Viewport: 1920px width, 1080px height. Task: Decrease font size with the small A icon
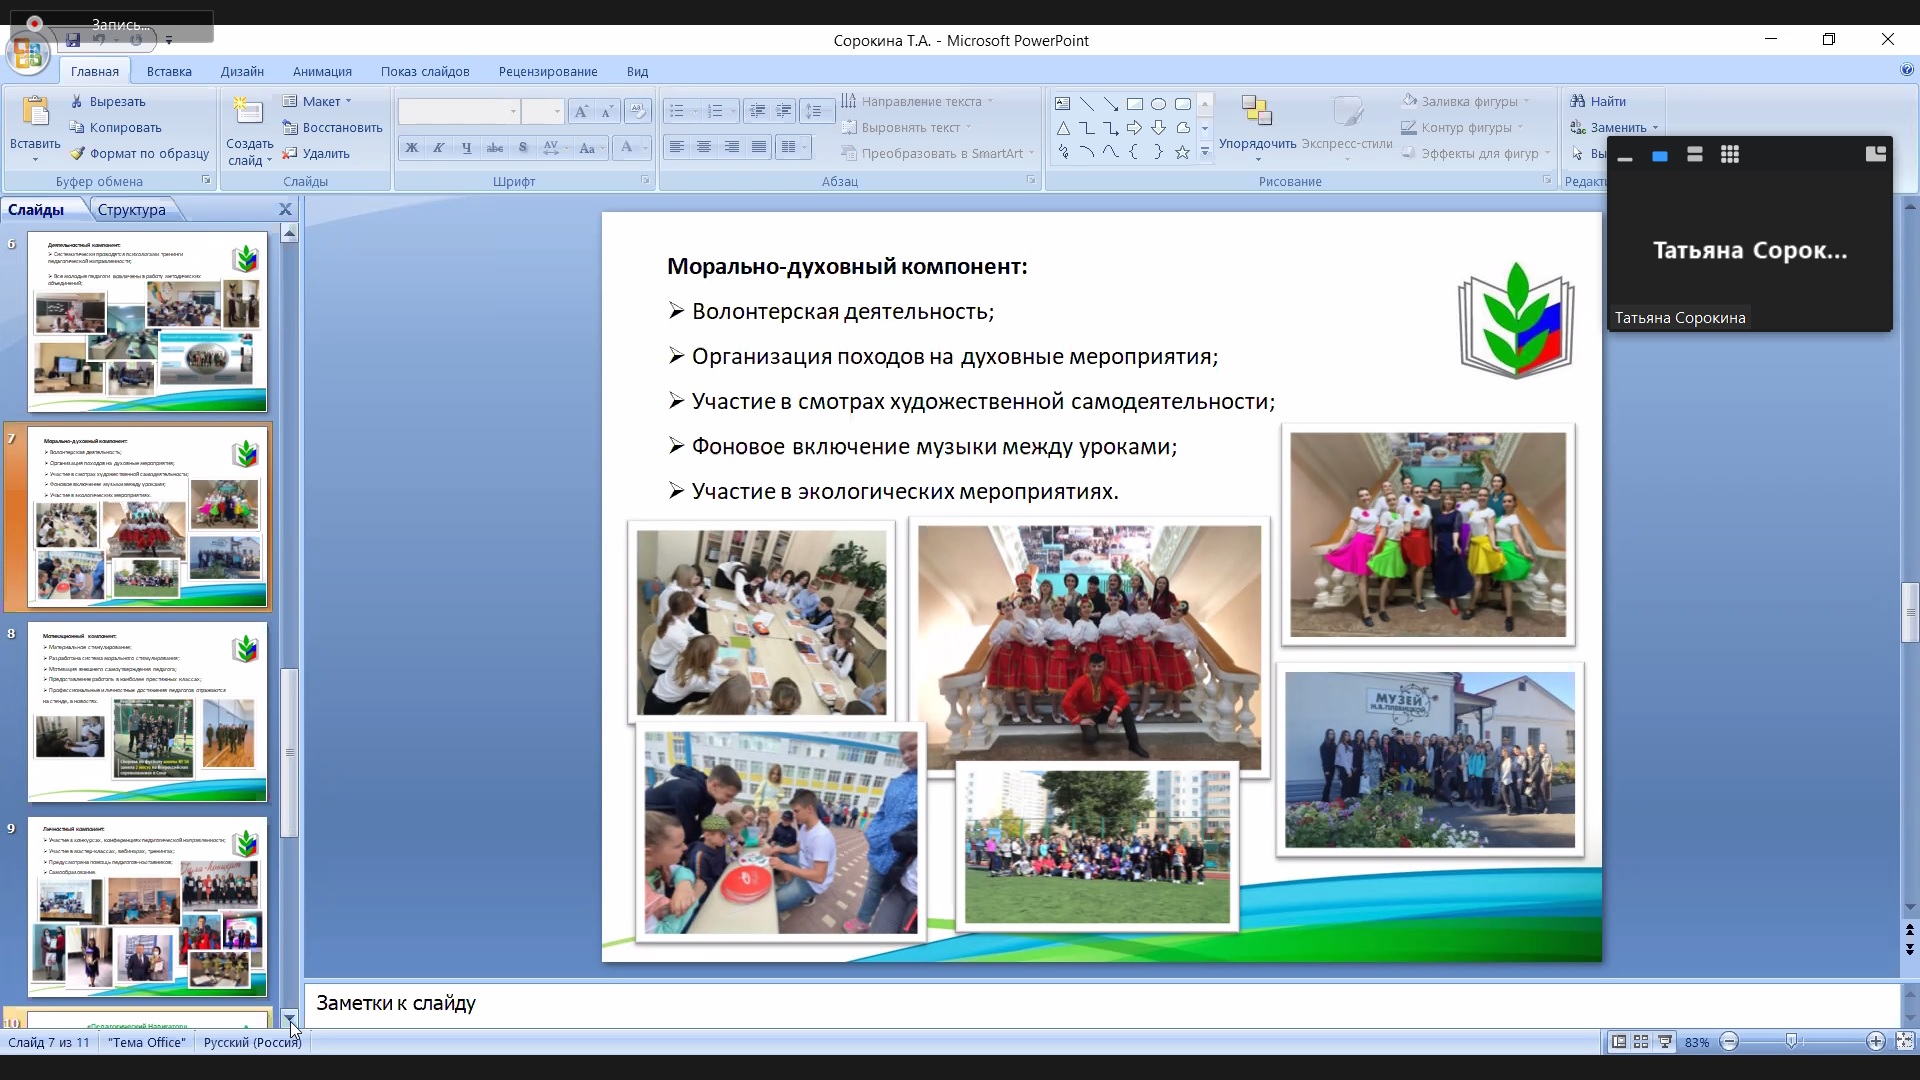[606, 111]
